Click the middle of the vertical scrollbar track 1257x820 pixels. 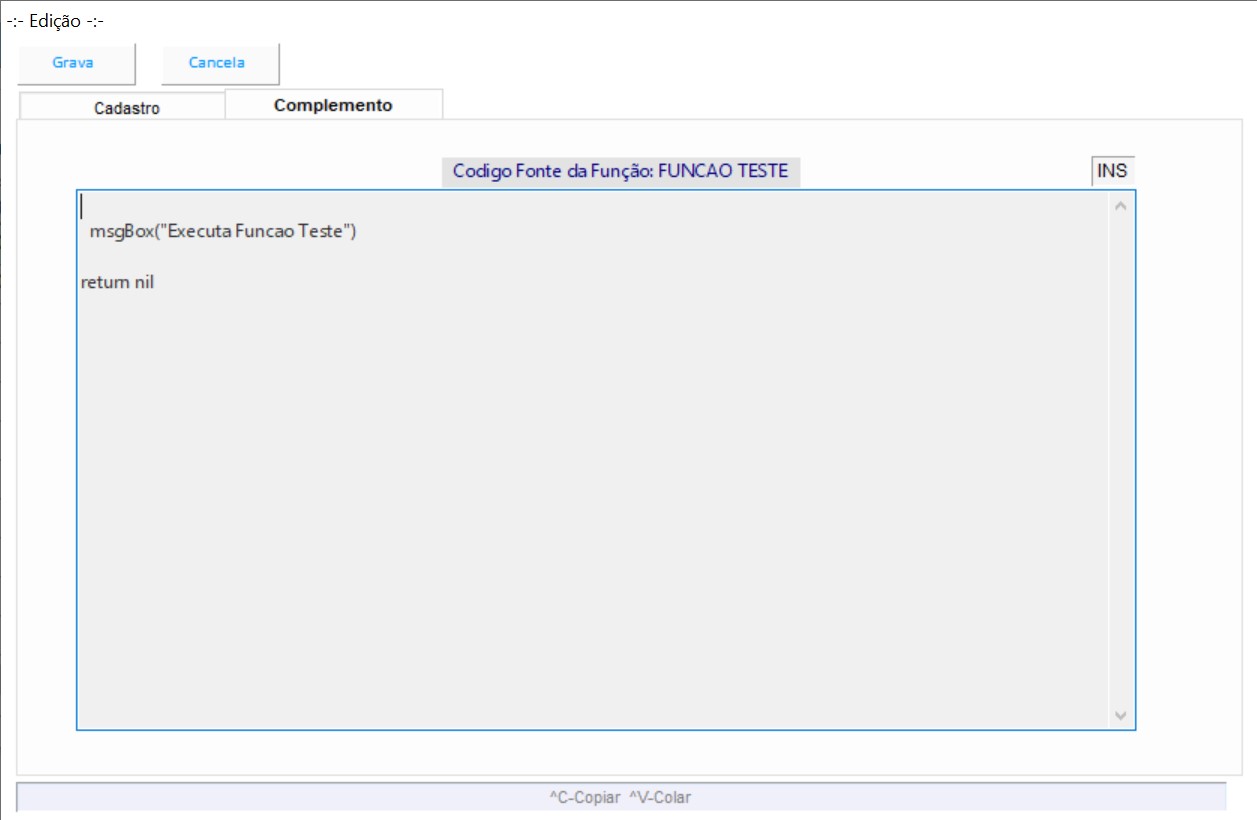click(x=1120, y=460)
